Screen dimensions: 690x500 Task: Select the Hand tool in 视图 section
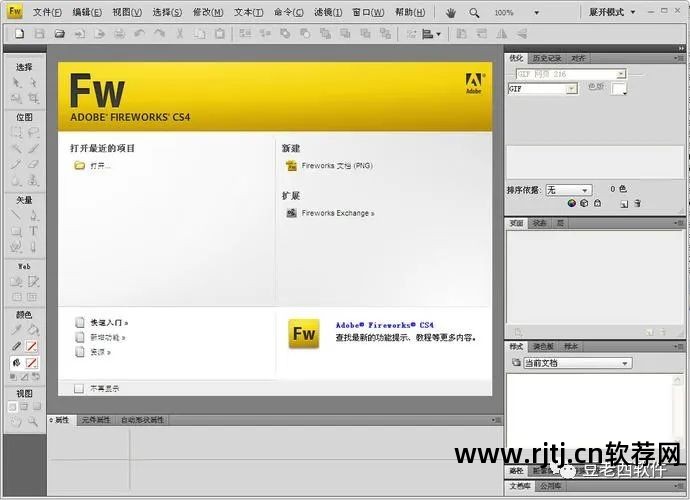16,422
